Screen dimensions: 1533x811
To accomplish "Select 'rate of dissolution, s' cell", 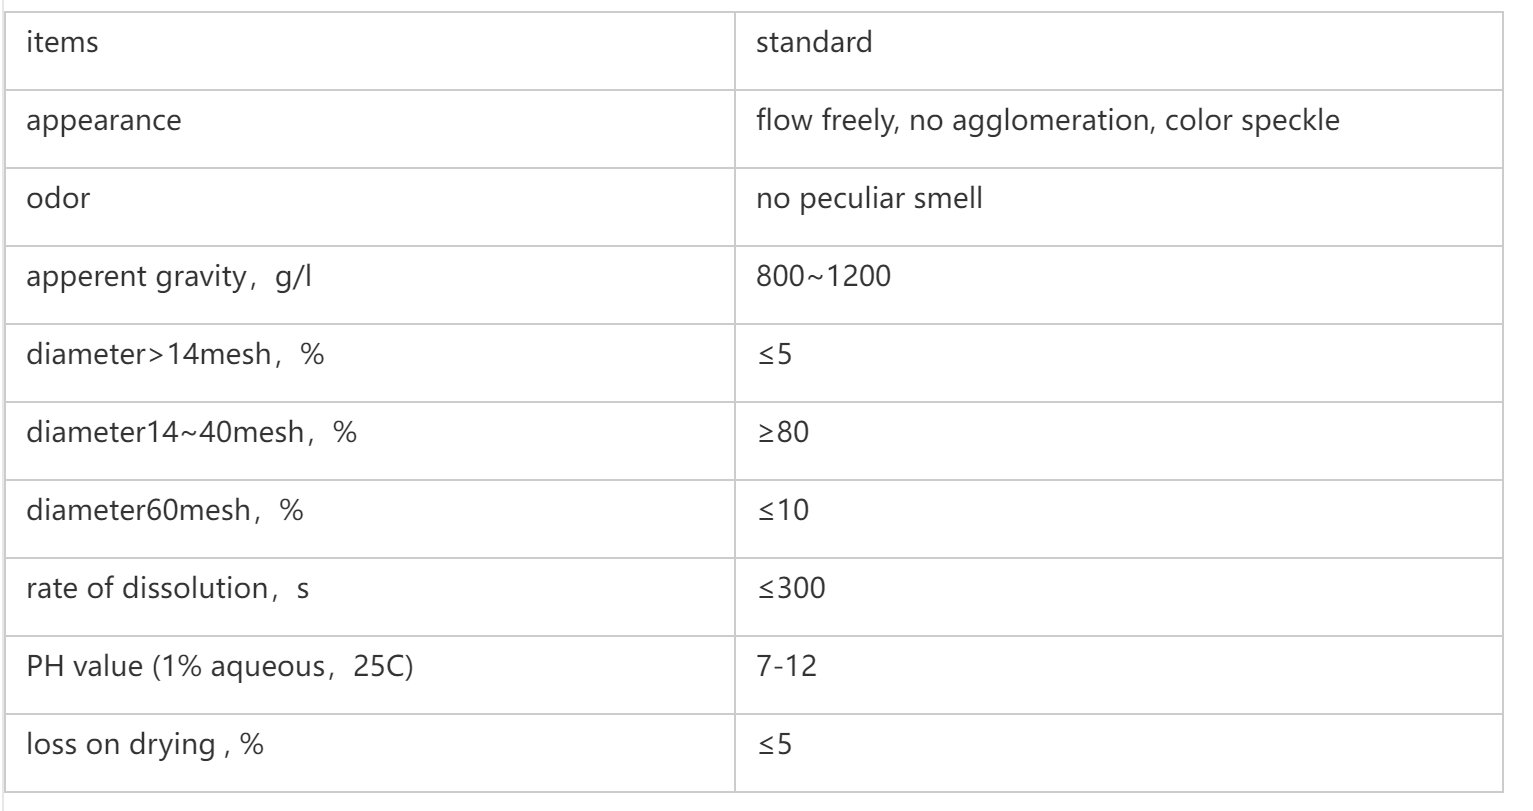I will 167,588.
